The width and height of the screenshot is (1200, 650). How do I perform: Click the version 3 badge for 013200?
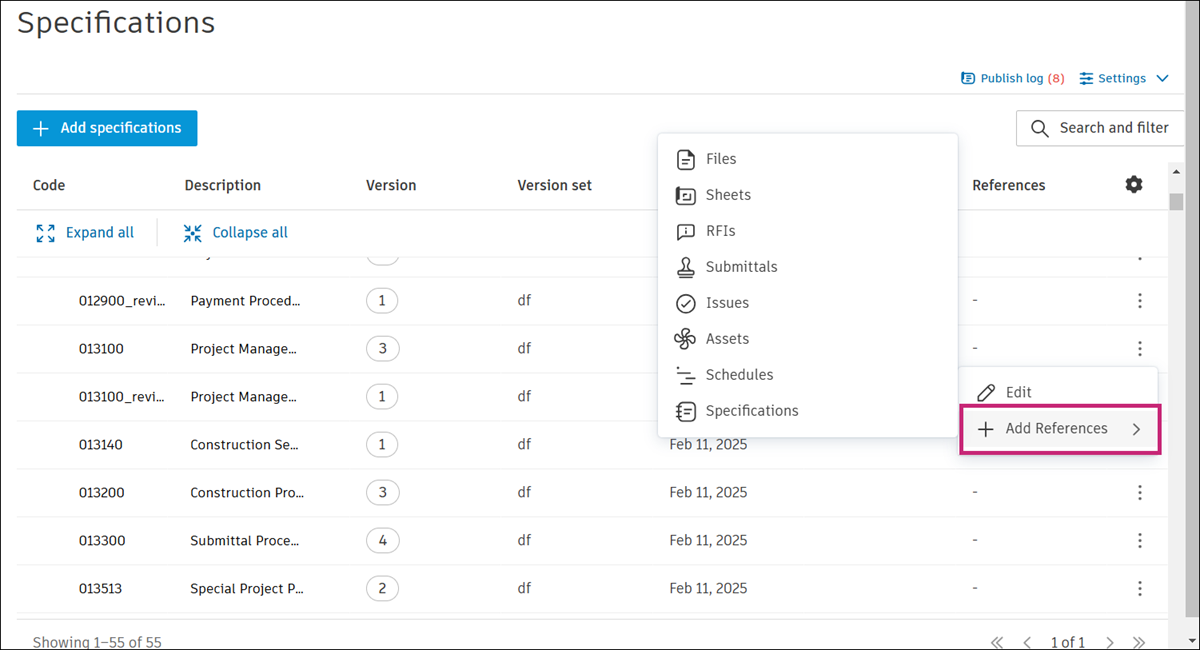(382, 492)
